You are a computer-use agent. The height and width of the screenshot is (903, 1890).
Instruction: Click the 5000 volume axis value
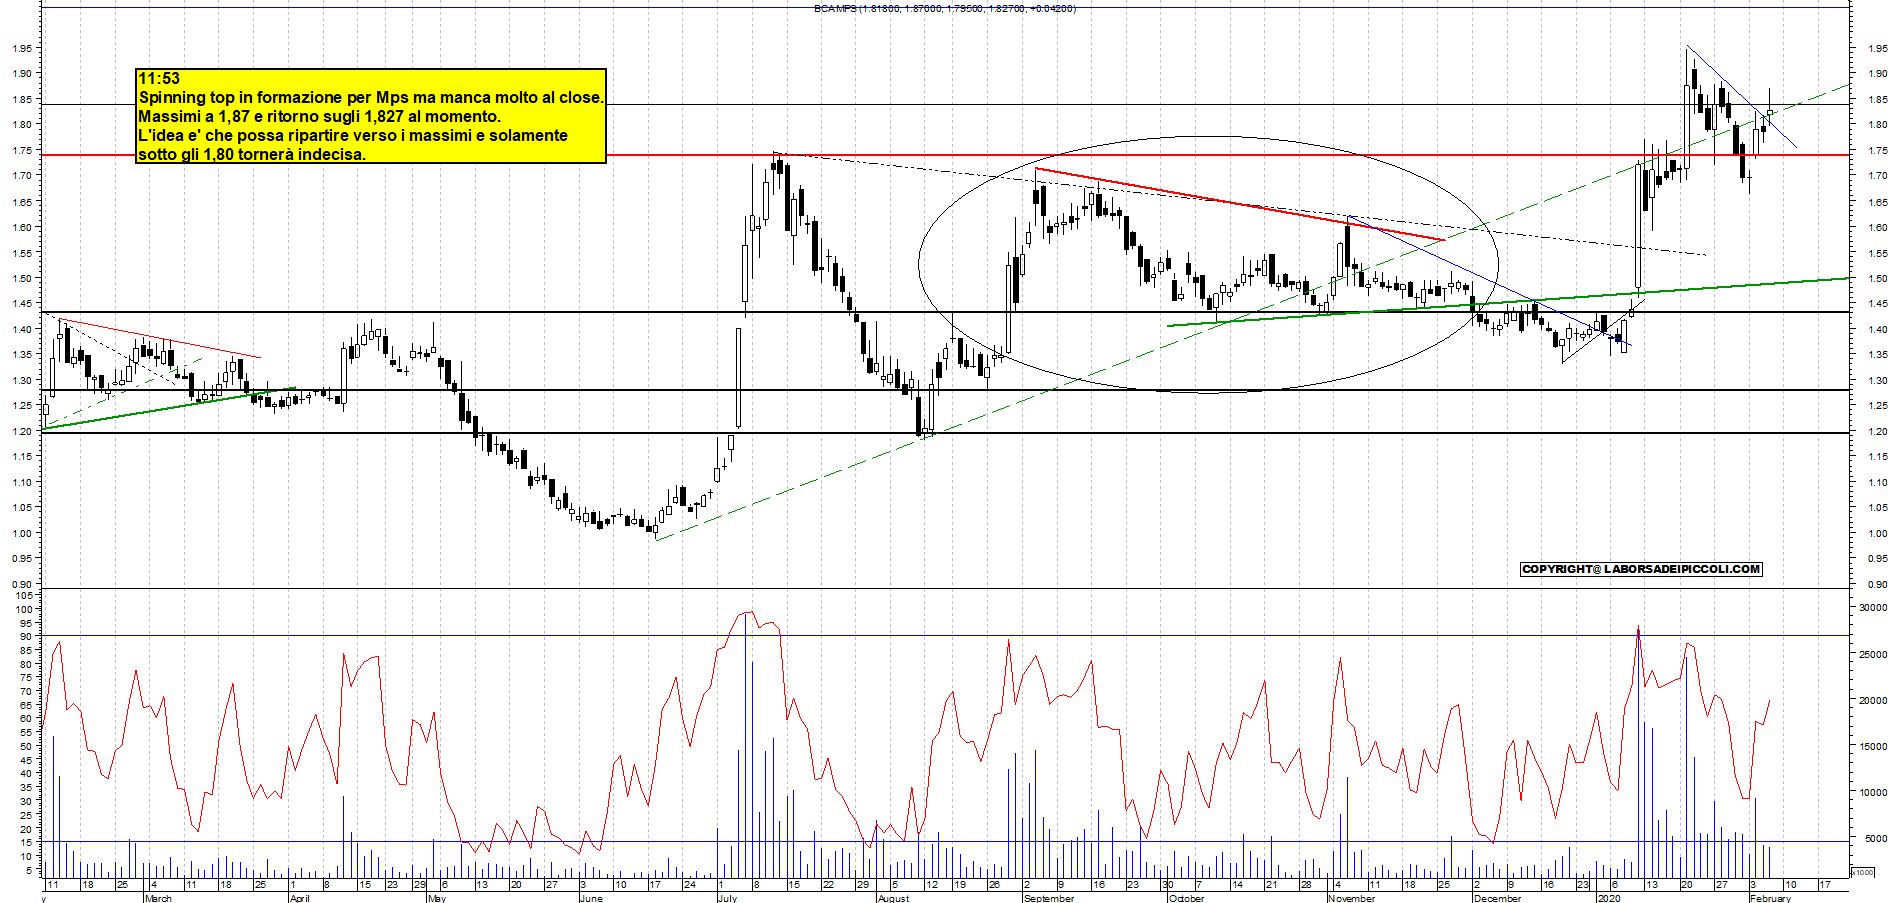(1875, 838)
